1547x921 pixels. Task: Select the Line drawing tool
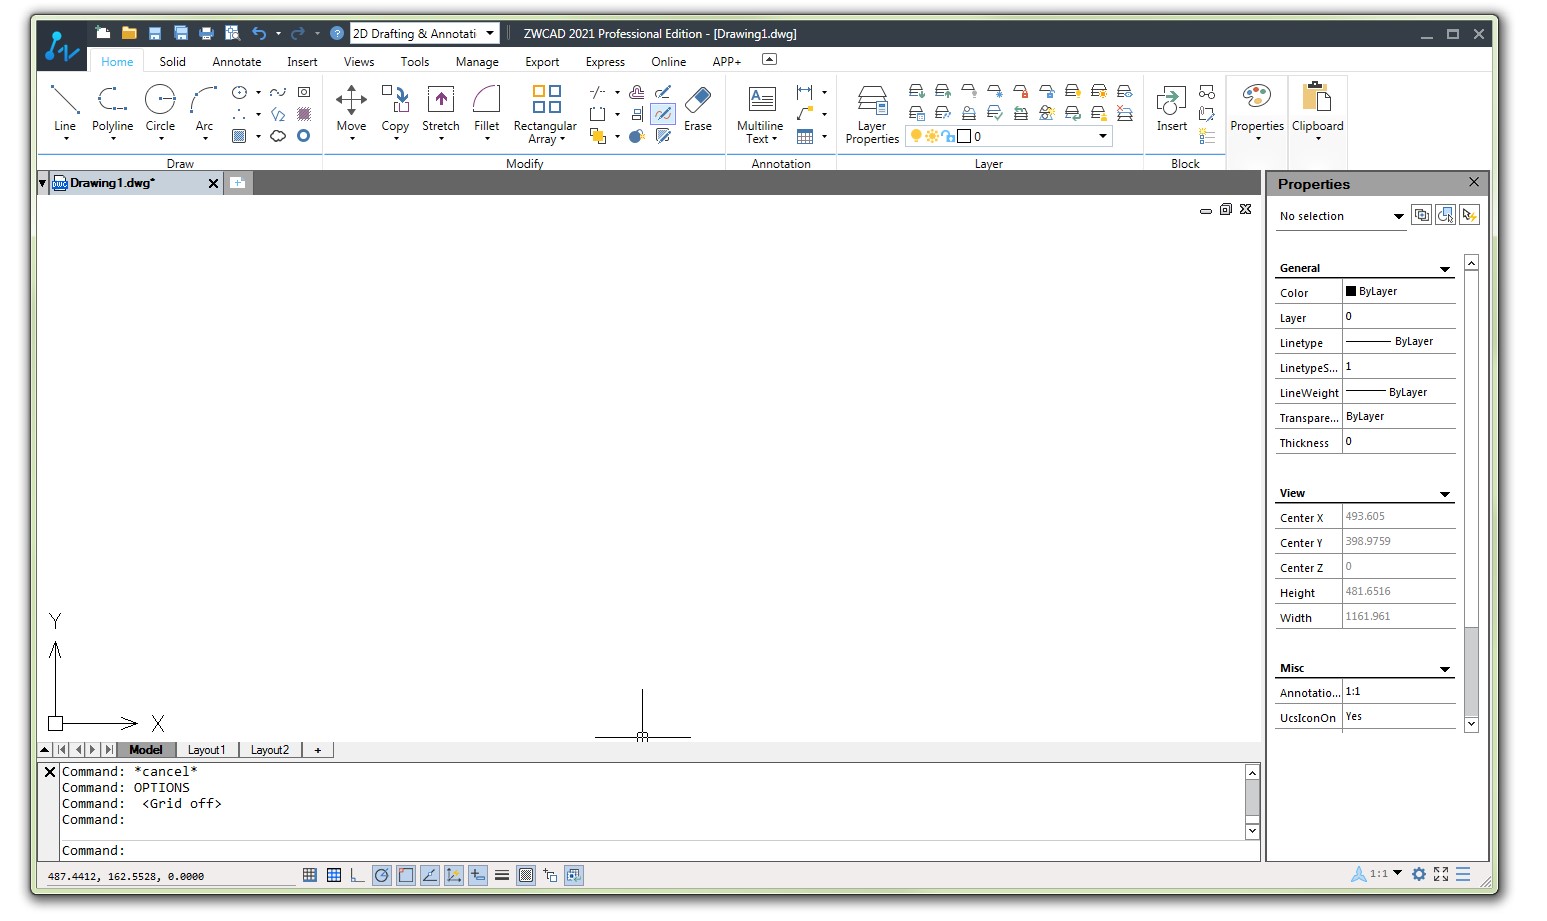click(65, 108)
